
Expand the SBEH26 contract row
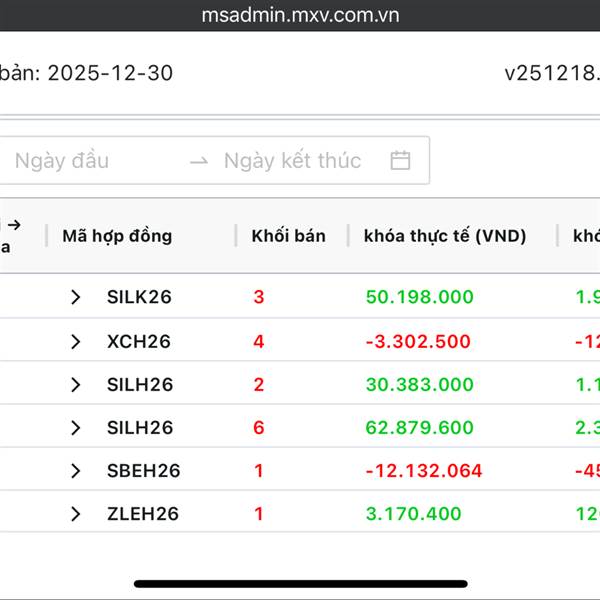(x=75, y=471)
